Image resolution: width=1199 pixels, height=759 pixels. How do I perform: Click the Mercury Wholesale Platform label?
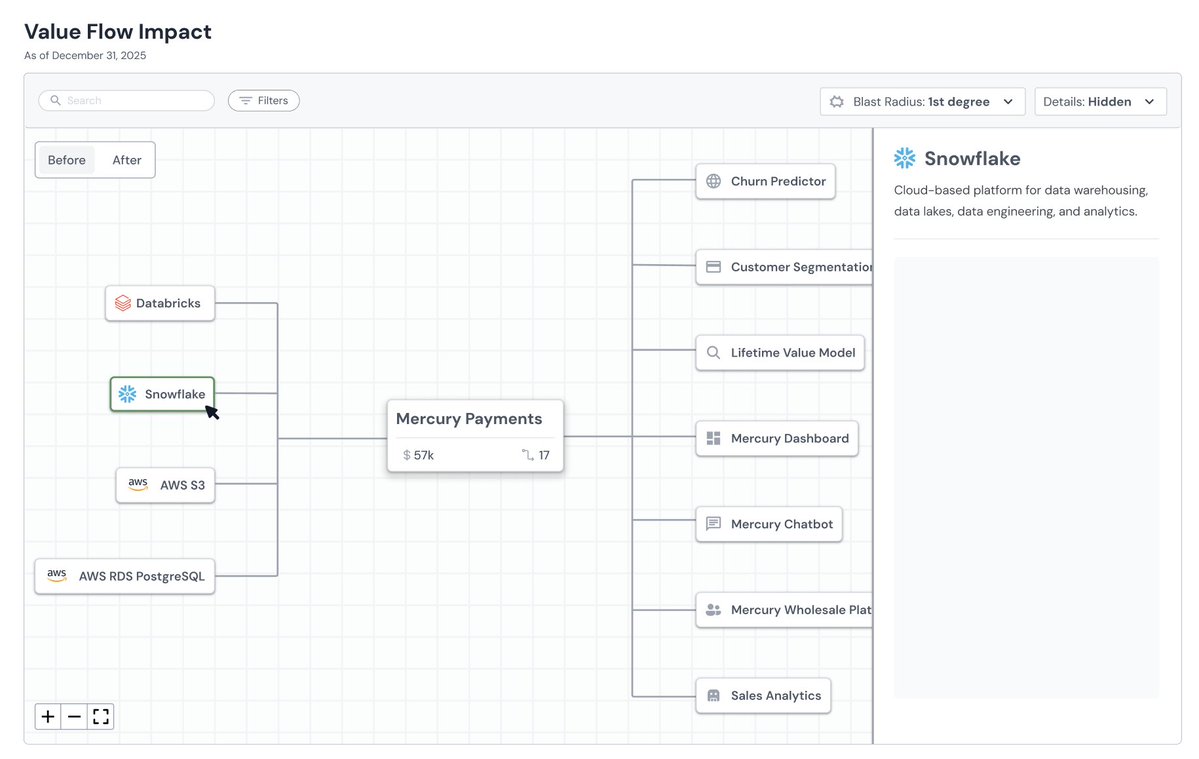[801, 610]
